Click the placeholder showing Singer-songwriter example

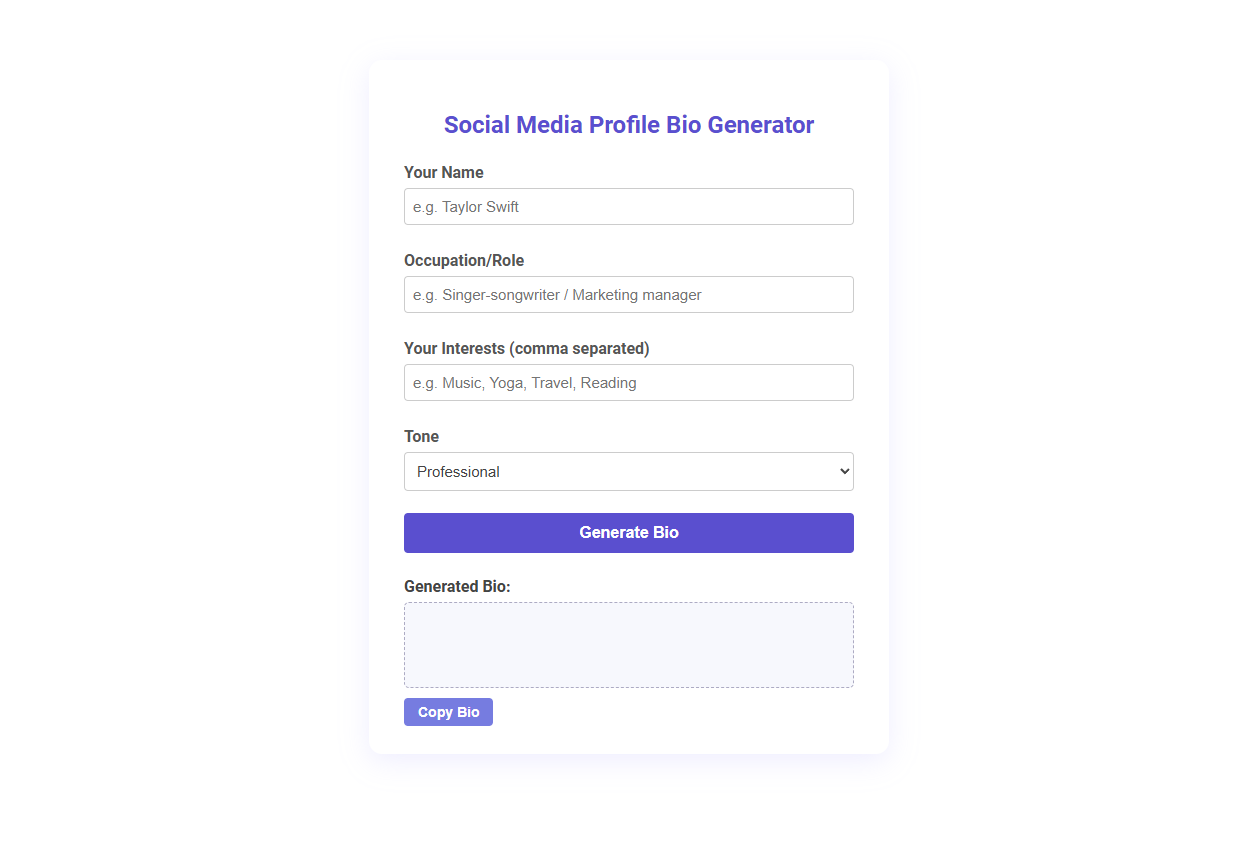(x=557, y=294)
